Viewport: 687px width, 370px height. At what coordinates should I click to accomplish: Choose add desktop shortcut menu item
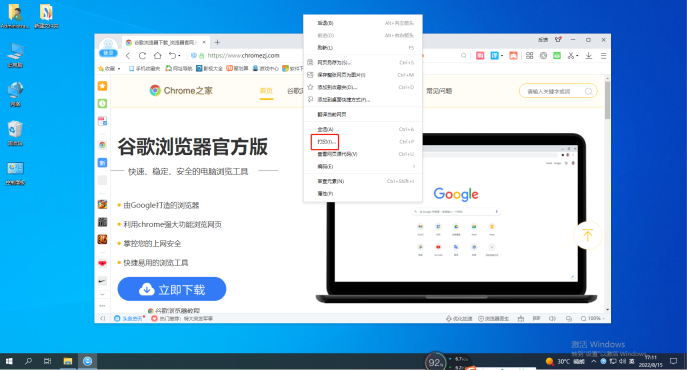(x=363, y=100)
